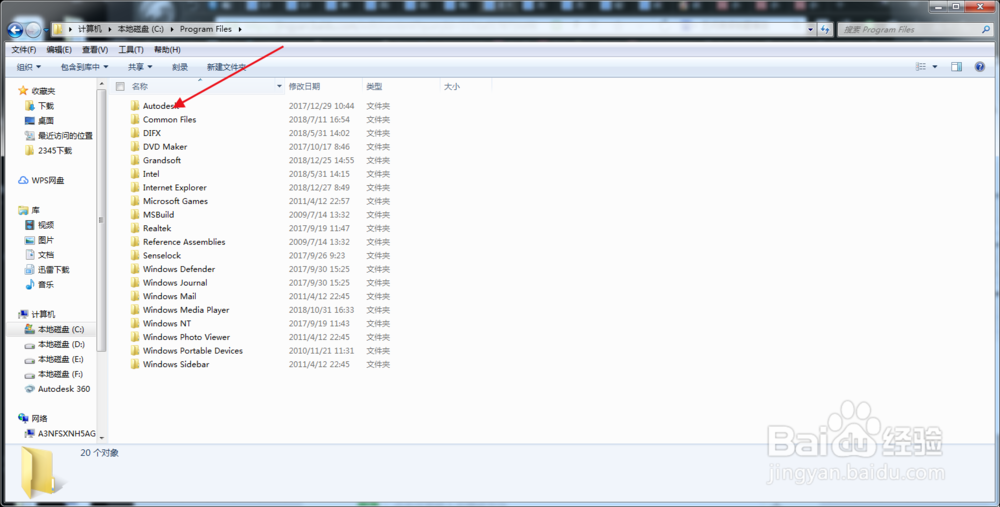Image resolution: width=1000 pixels, height=507 pixels.
Task: Click the search magnifier icon
Action: click(x=986, y=29)
